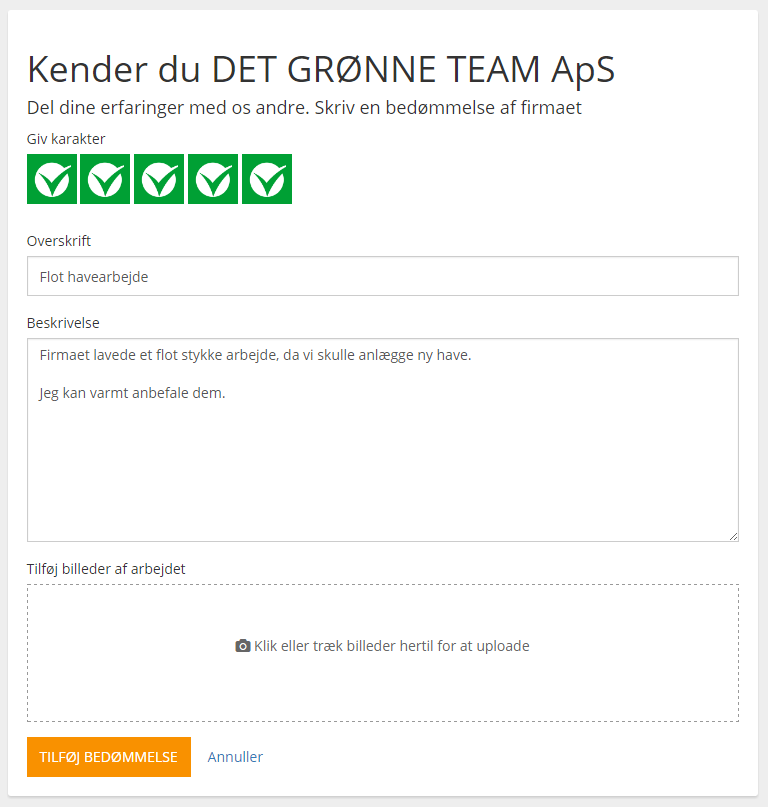Cancel the review via the Annuller link
Image resolution: width=768 pixels, height=807 pixels.
235,757
